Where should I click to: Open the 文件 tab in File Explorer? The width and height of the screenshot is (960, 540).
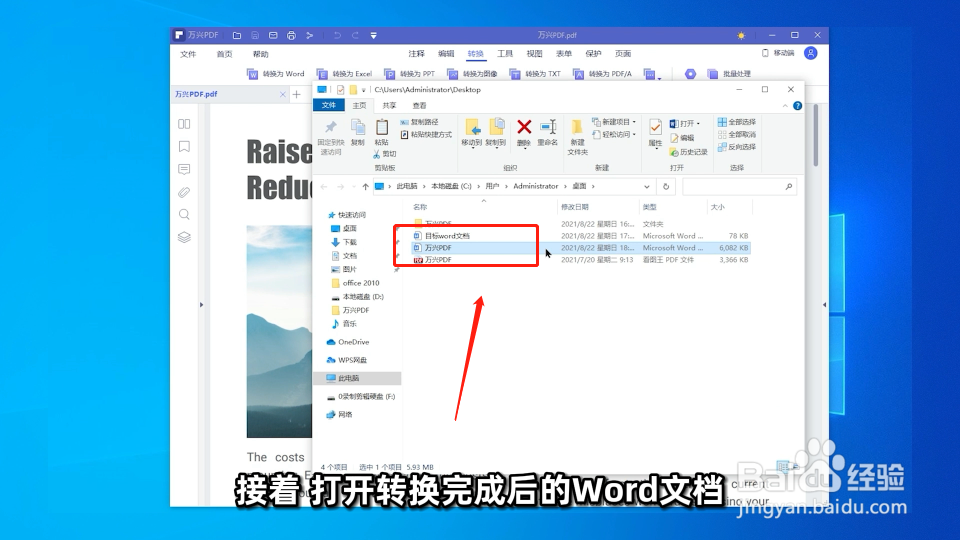(x=329, y=105)
